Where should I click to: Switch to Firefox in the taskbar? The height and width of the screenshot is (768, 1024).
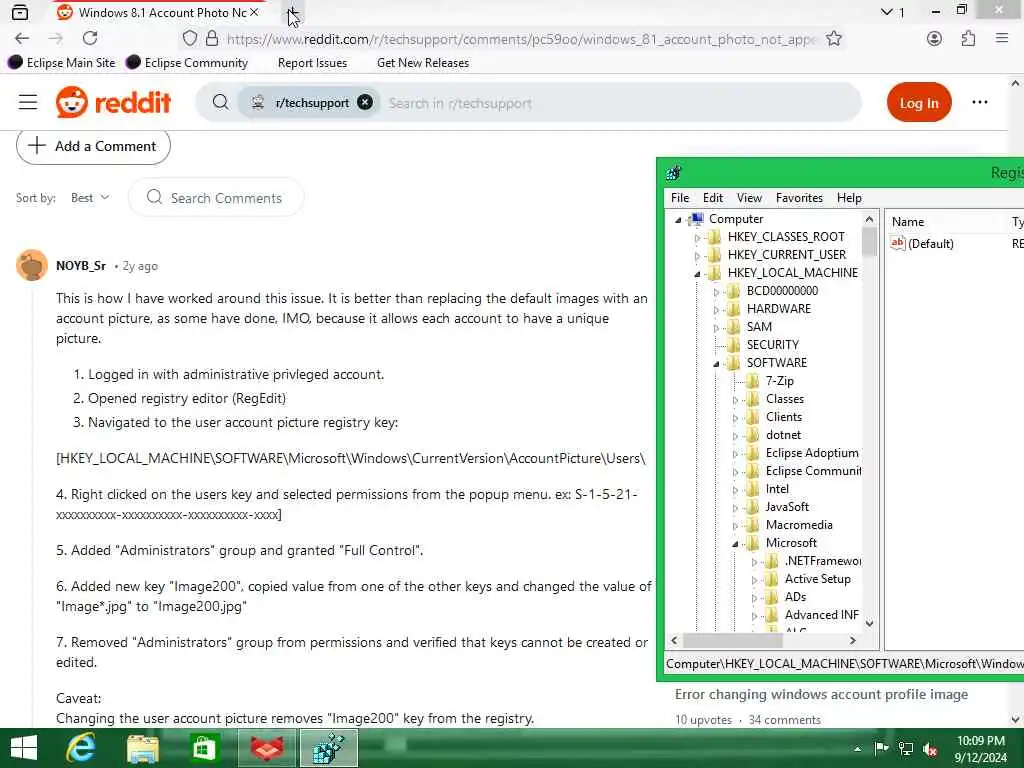(x=266, y=748)
